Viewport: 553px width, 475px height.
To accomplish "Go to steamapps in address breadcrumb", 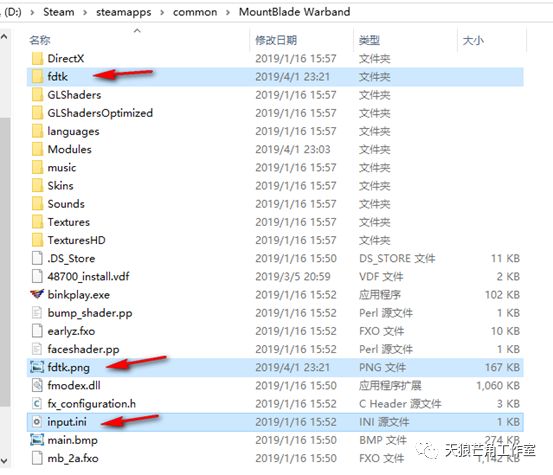I will (123, 12).
